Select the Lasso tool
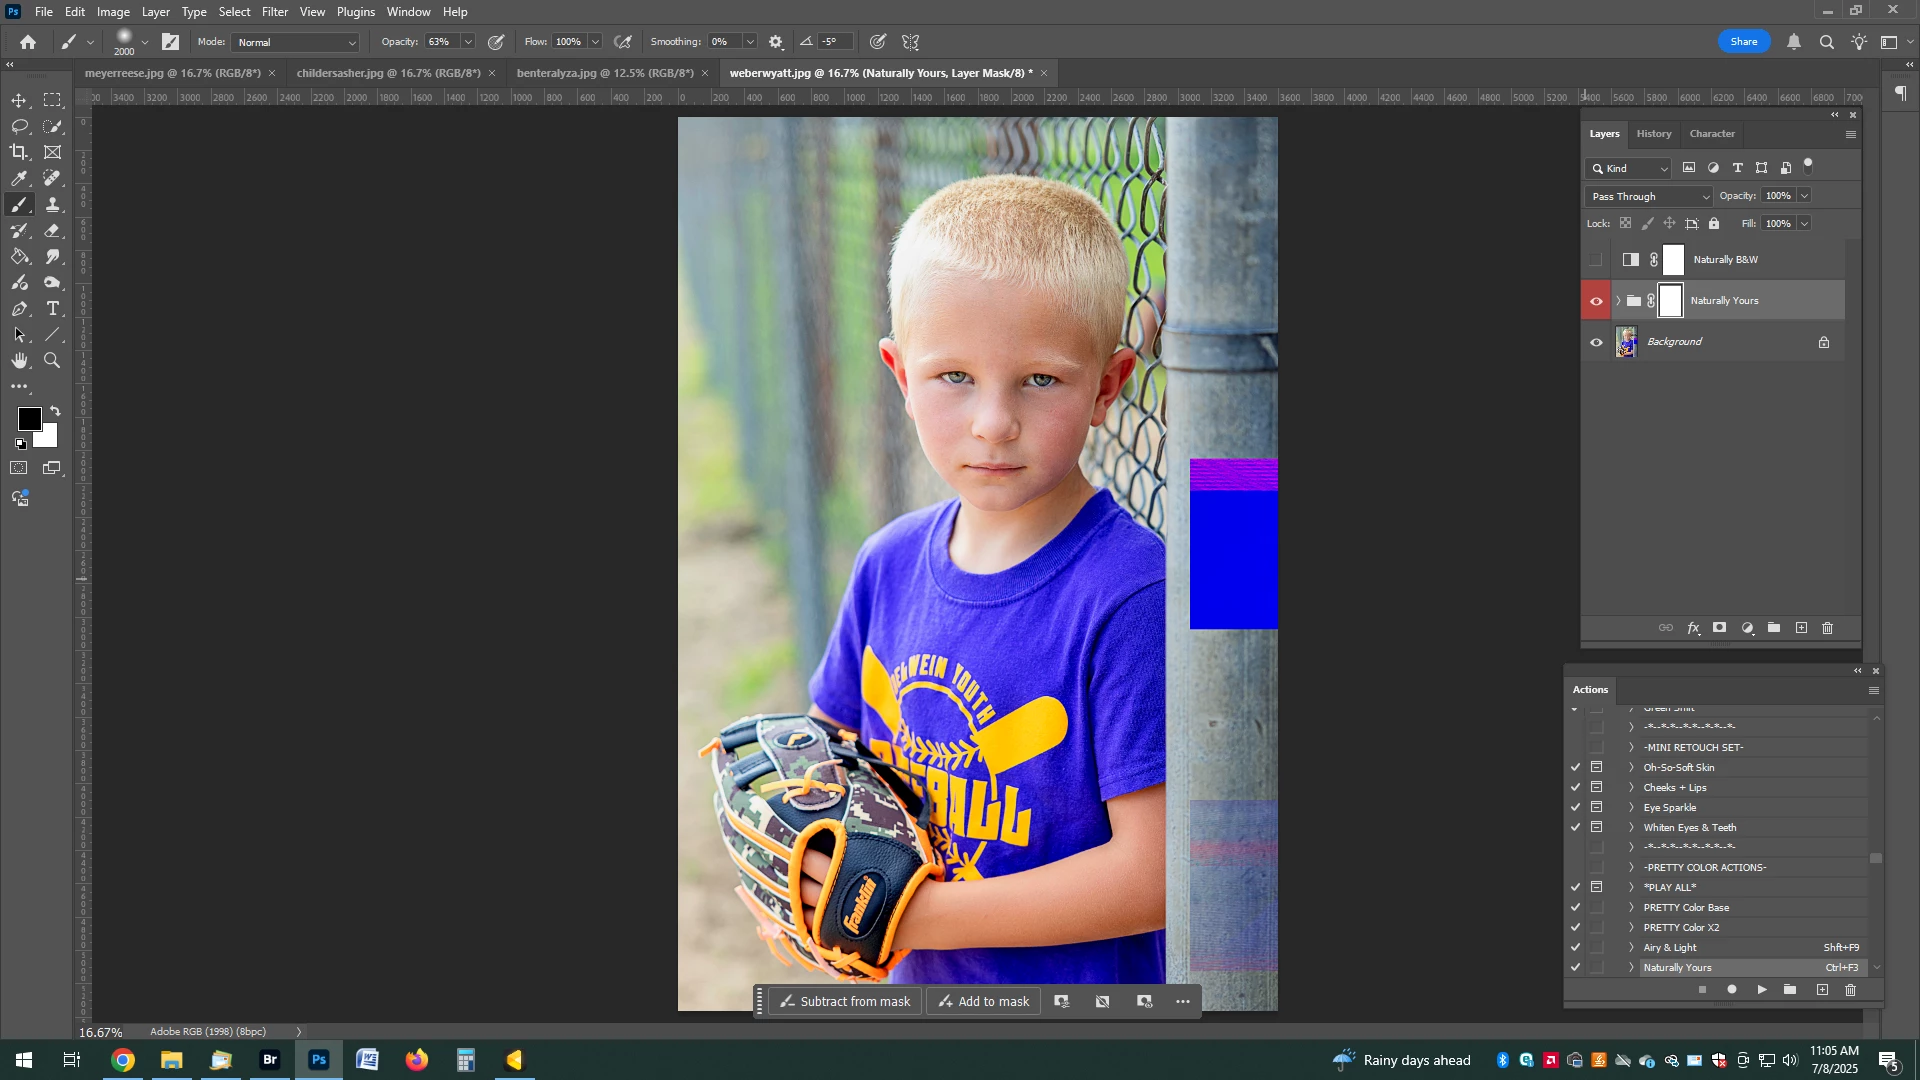Viewport: 1920px width, 1080px height. click(x=19, y=126)
